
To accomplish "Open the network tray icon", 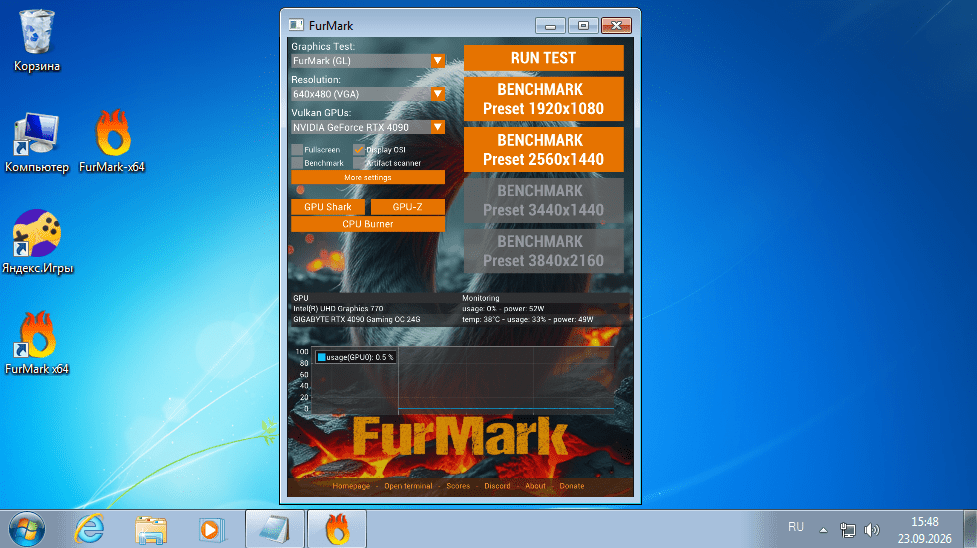I will [x=847, y=531].
